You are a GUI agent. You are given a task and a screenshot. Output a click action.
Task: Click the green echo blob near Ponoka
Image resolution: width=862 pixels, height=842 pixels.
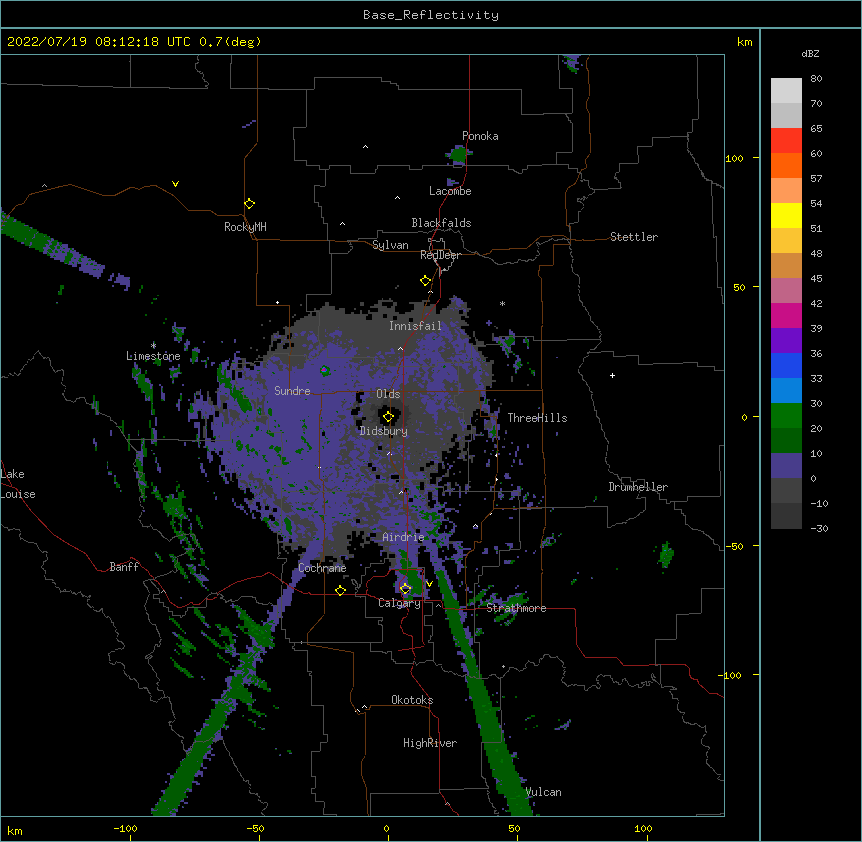tap(457, 154)
